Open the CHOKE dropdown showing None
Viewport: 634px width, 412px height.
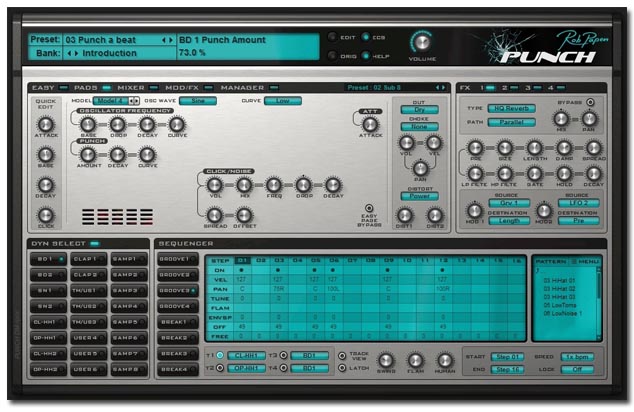[x=419, y=127]
